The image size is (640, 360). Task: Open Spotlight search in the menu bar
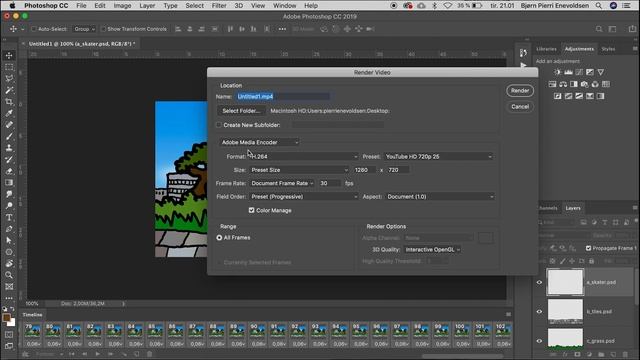[598, 6]
